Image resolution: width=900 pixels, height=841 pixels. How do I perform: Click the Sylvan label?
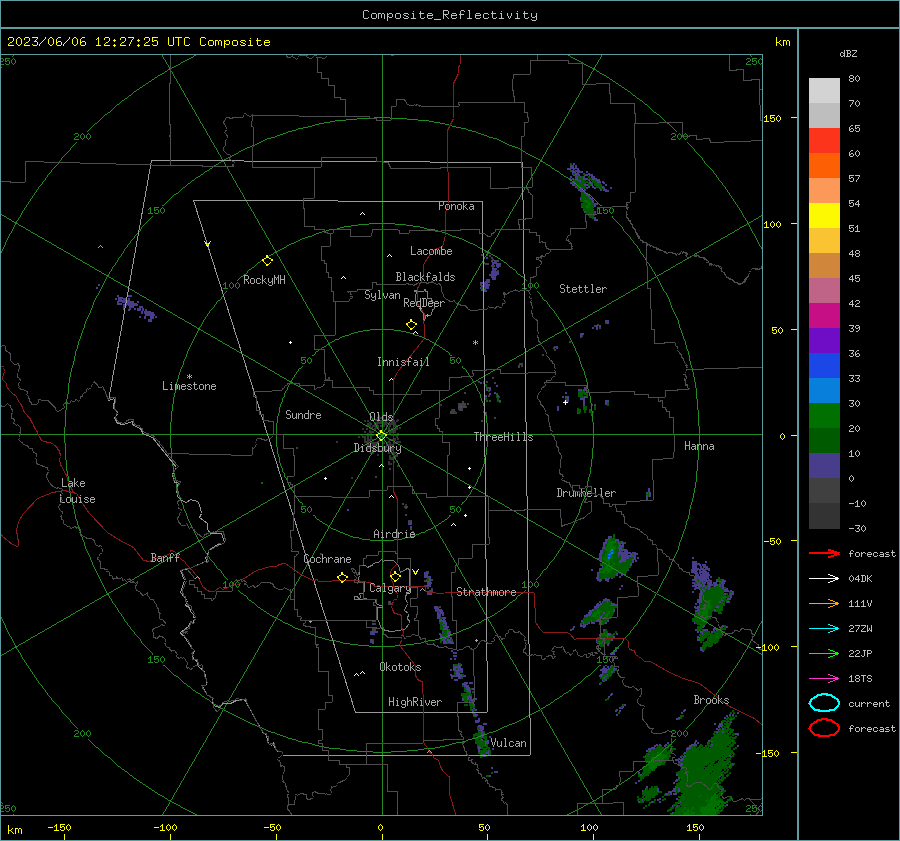click(382, 295)
